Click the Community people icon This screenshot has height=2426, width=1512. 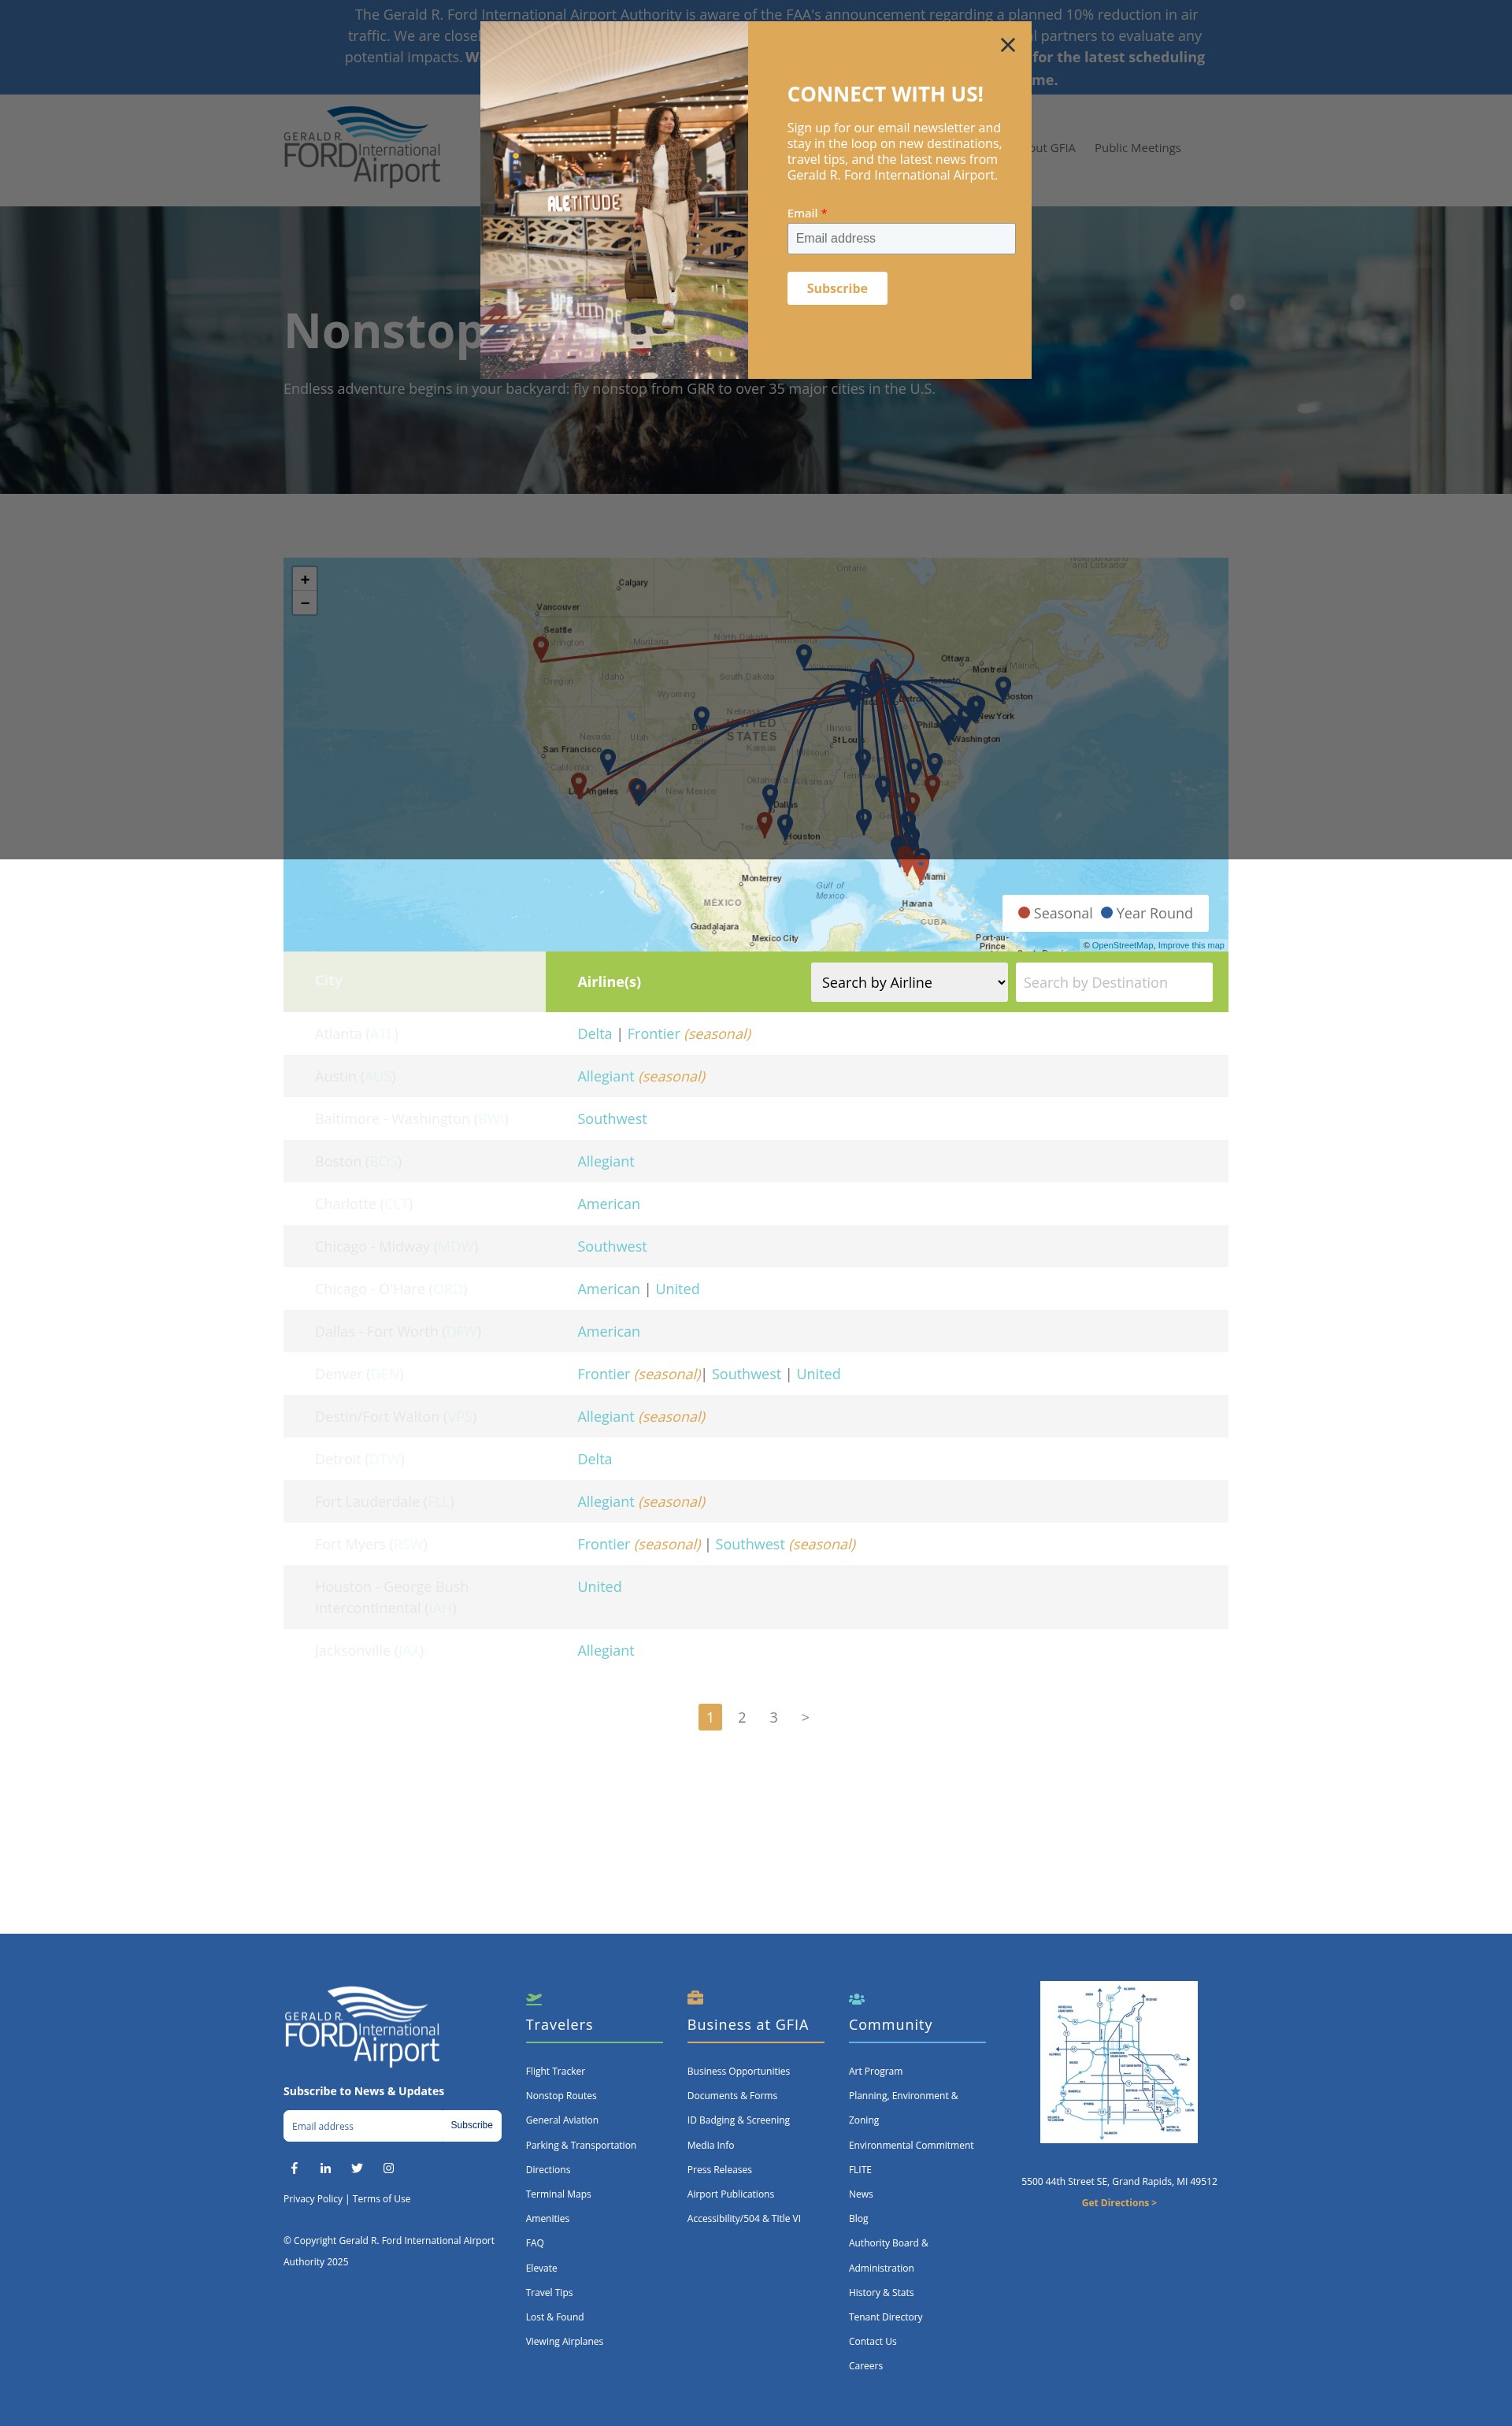pyautogui.click(x=857, y=1998)
